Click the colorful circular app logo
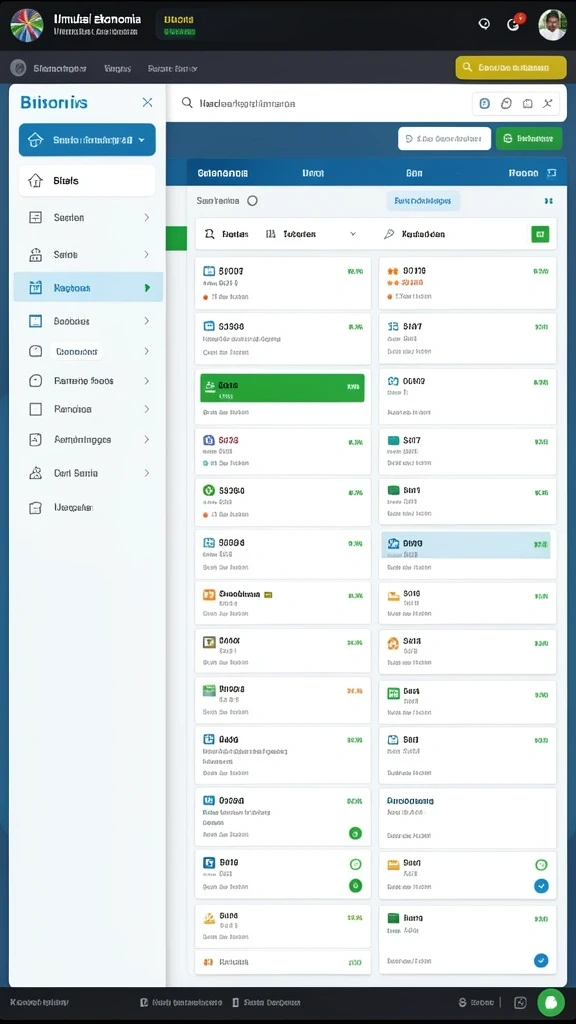 click(x=27, y=25)
